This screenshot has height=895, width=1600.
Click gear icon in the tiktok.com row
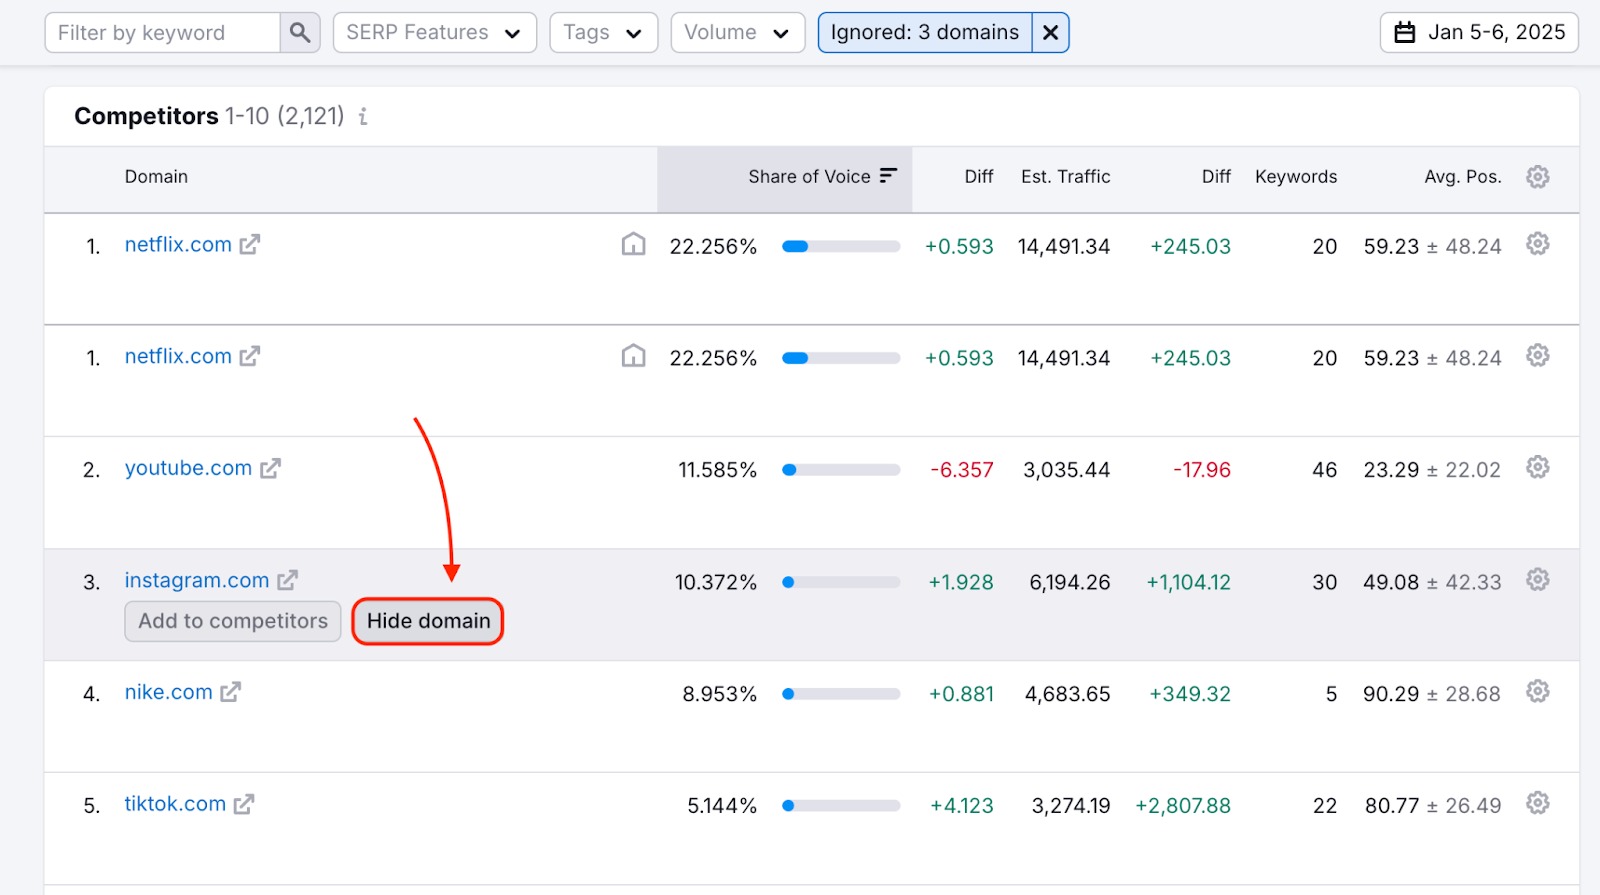click(x=1537, y=804)
